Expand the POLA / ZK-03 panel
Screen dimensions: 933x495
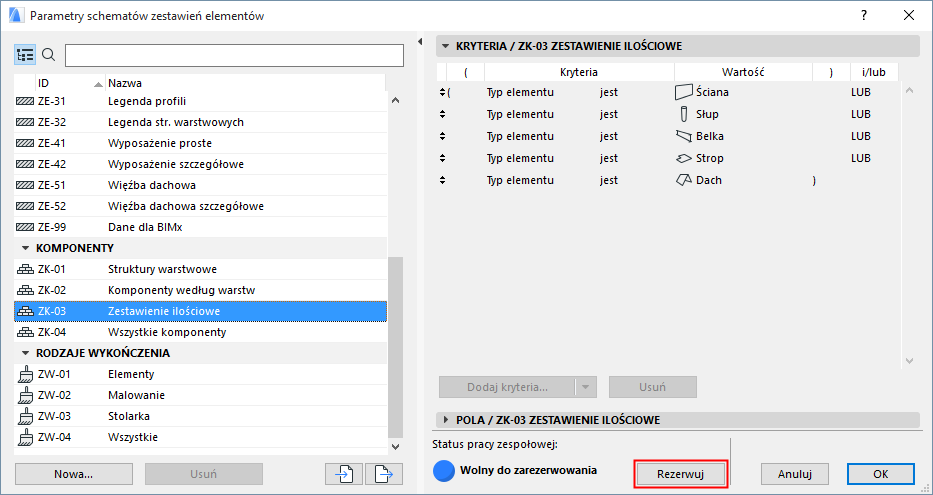click(x=445, y=420)
